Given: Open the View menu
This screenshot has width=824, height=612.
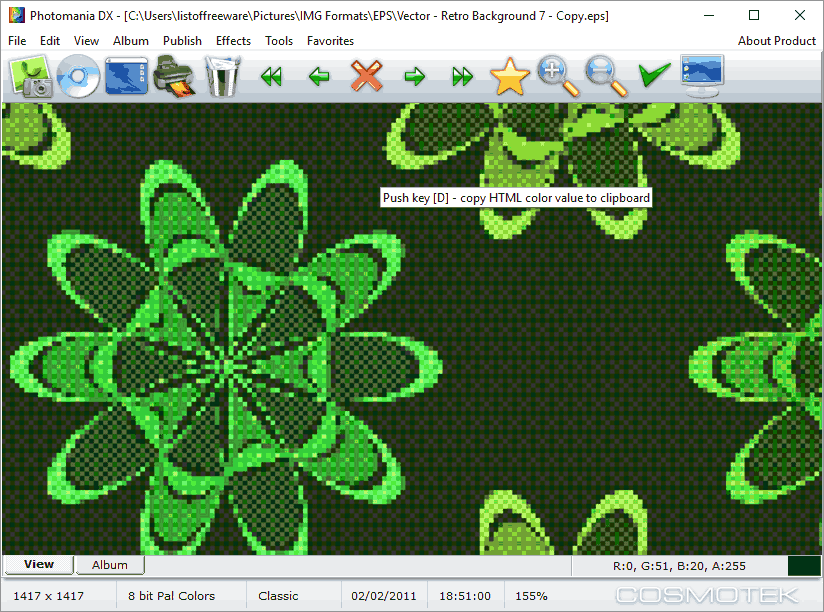Looking at the screenshot, I should (x=86, y=41).
